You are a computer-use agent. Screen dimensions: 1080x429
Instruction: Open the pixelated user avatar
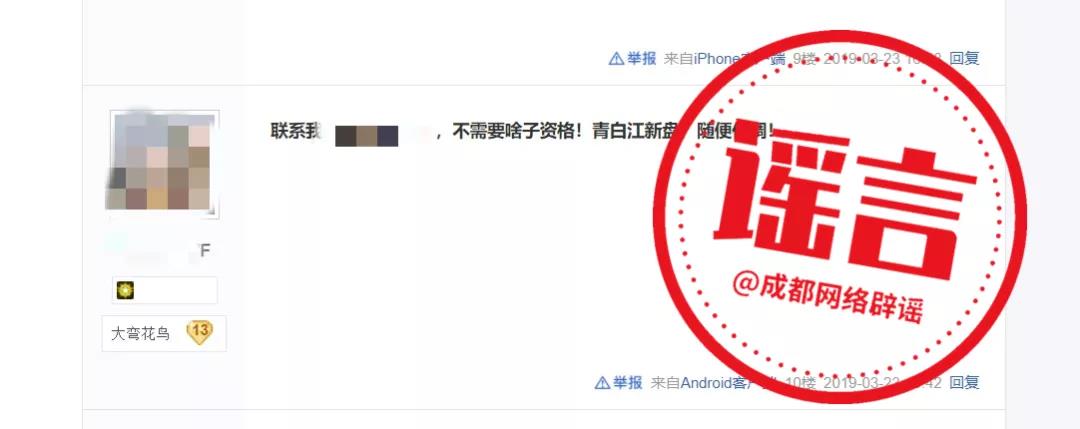[x=164, y=164]
